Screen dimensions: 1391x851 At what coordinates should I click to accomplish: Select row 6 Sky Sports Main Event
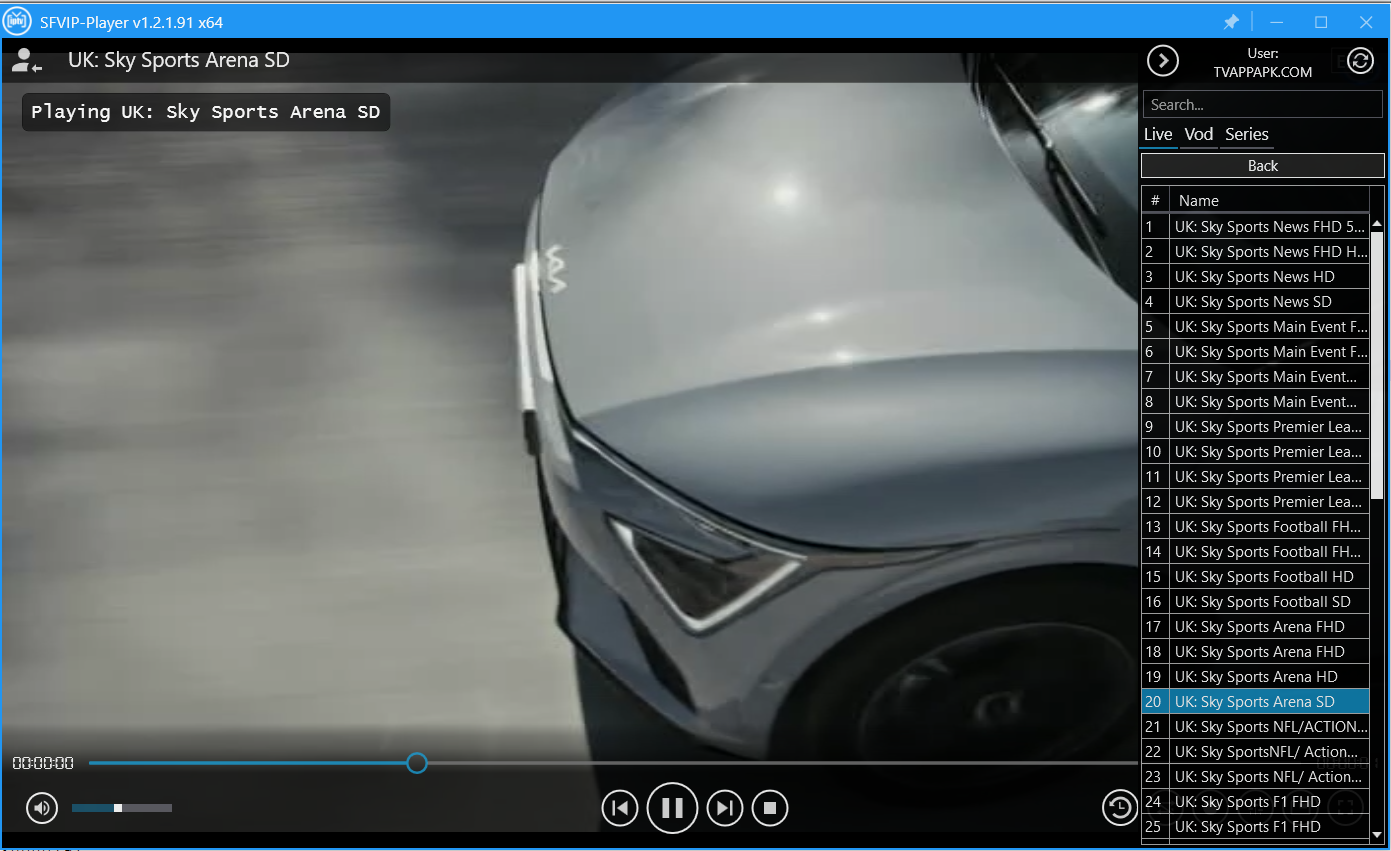pyautogui.click(x=1256, y=352)
